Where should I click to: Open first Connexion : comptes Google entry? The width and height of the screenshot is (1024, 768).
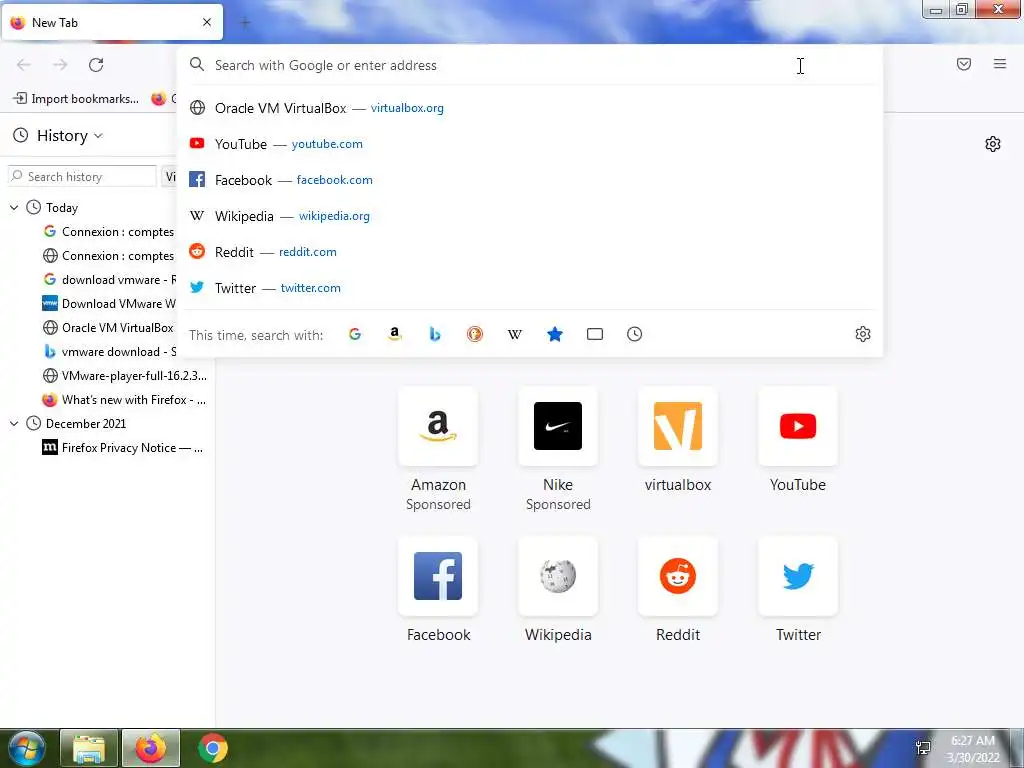tap(110, 232)
